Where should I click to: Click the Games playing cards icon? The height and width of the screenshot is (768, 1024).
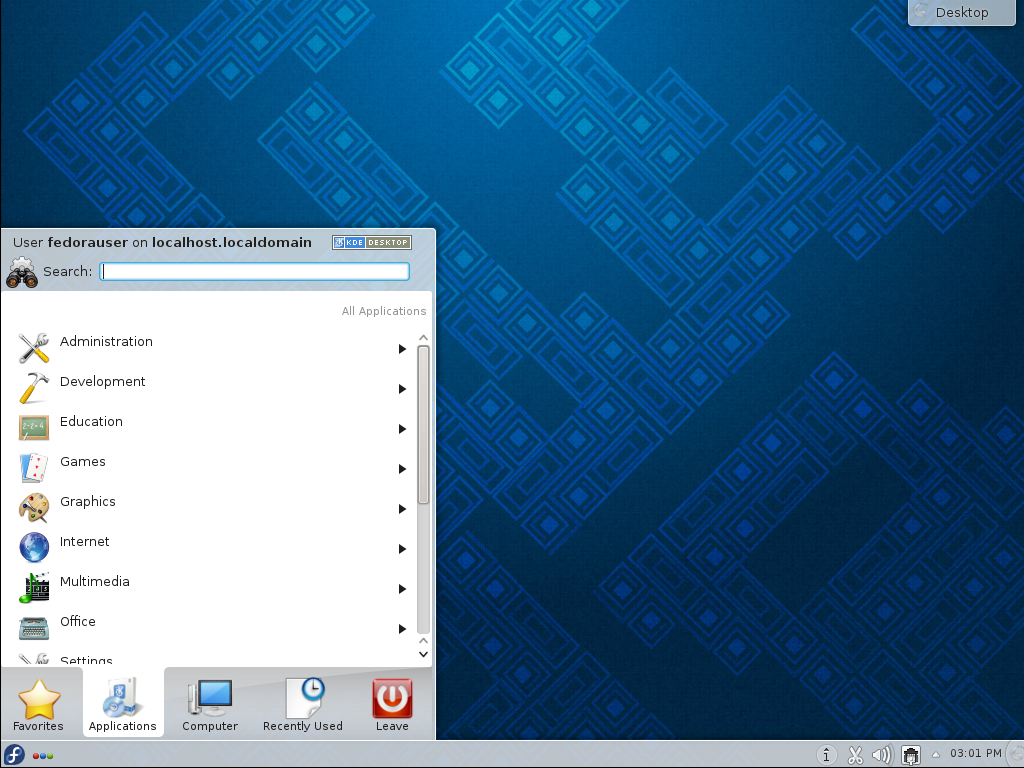[x=33, y=468]
